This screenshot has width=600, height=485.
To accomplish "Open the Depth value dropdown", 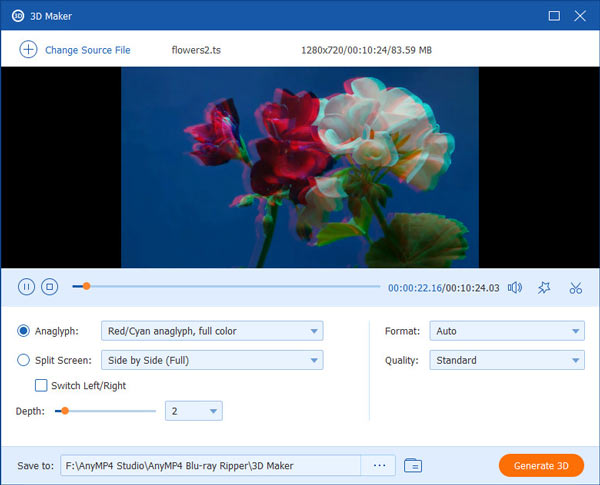I will pos(194,411).
